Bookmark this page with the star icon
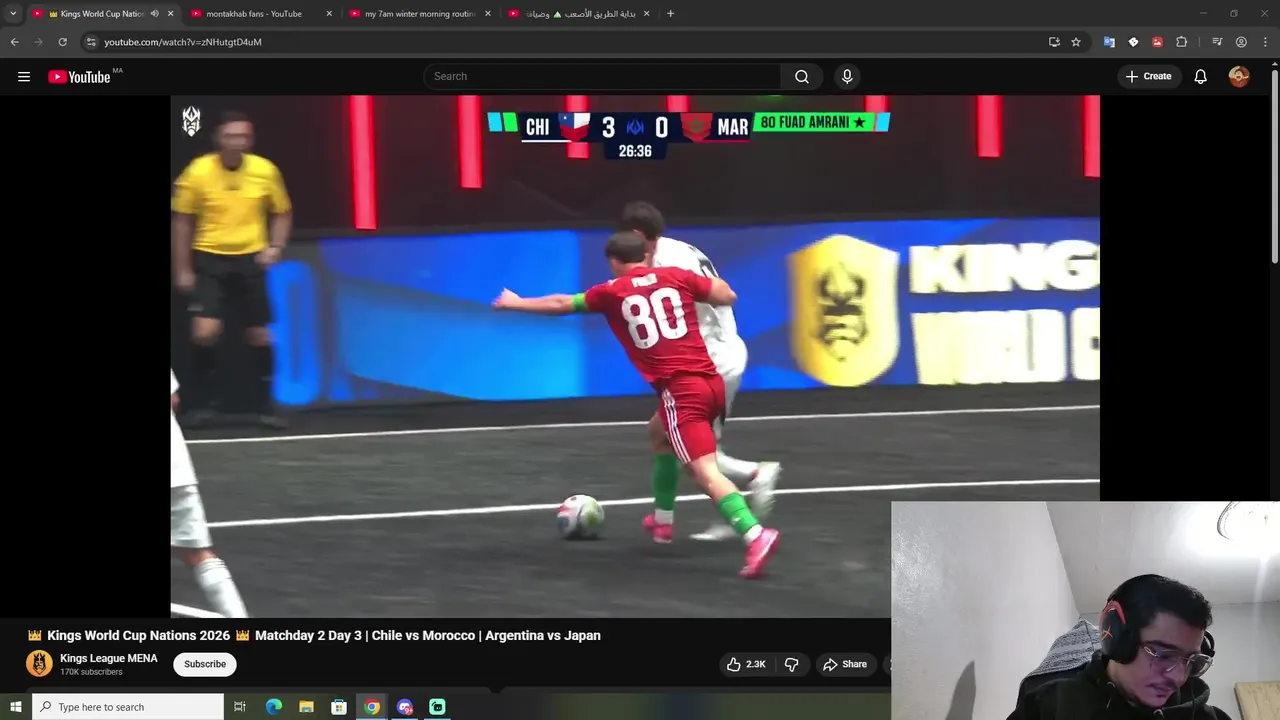 pyautogui.click(x=1076, y=42)
